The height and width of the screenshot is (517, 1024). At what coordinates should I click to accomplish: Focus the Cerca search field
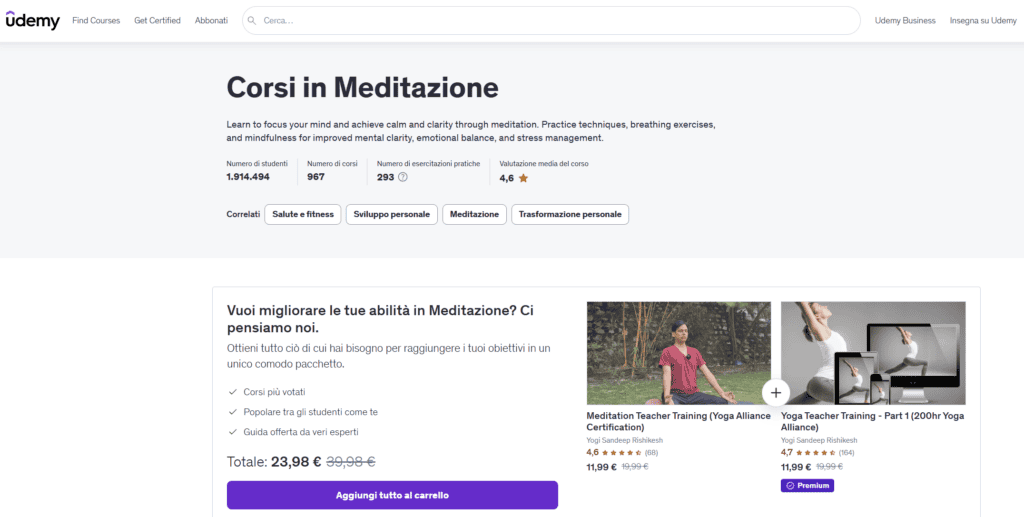pos(551,21)
